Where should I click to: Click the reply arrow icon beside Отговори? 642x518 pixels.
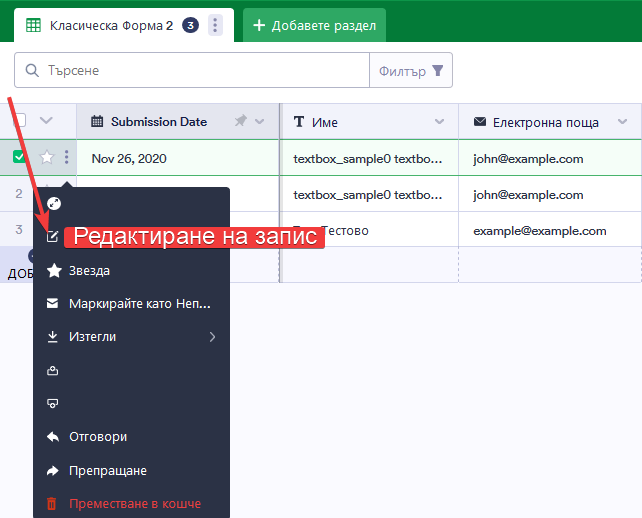click(53, 437)
